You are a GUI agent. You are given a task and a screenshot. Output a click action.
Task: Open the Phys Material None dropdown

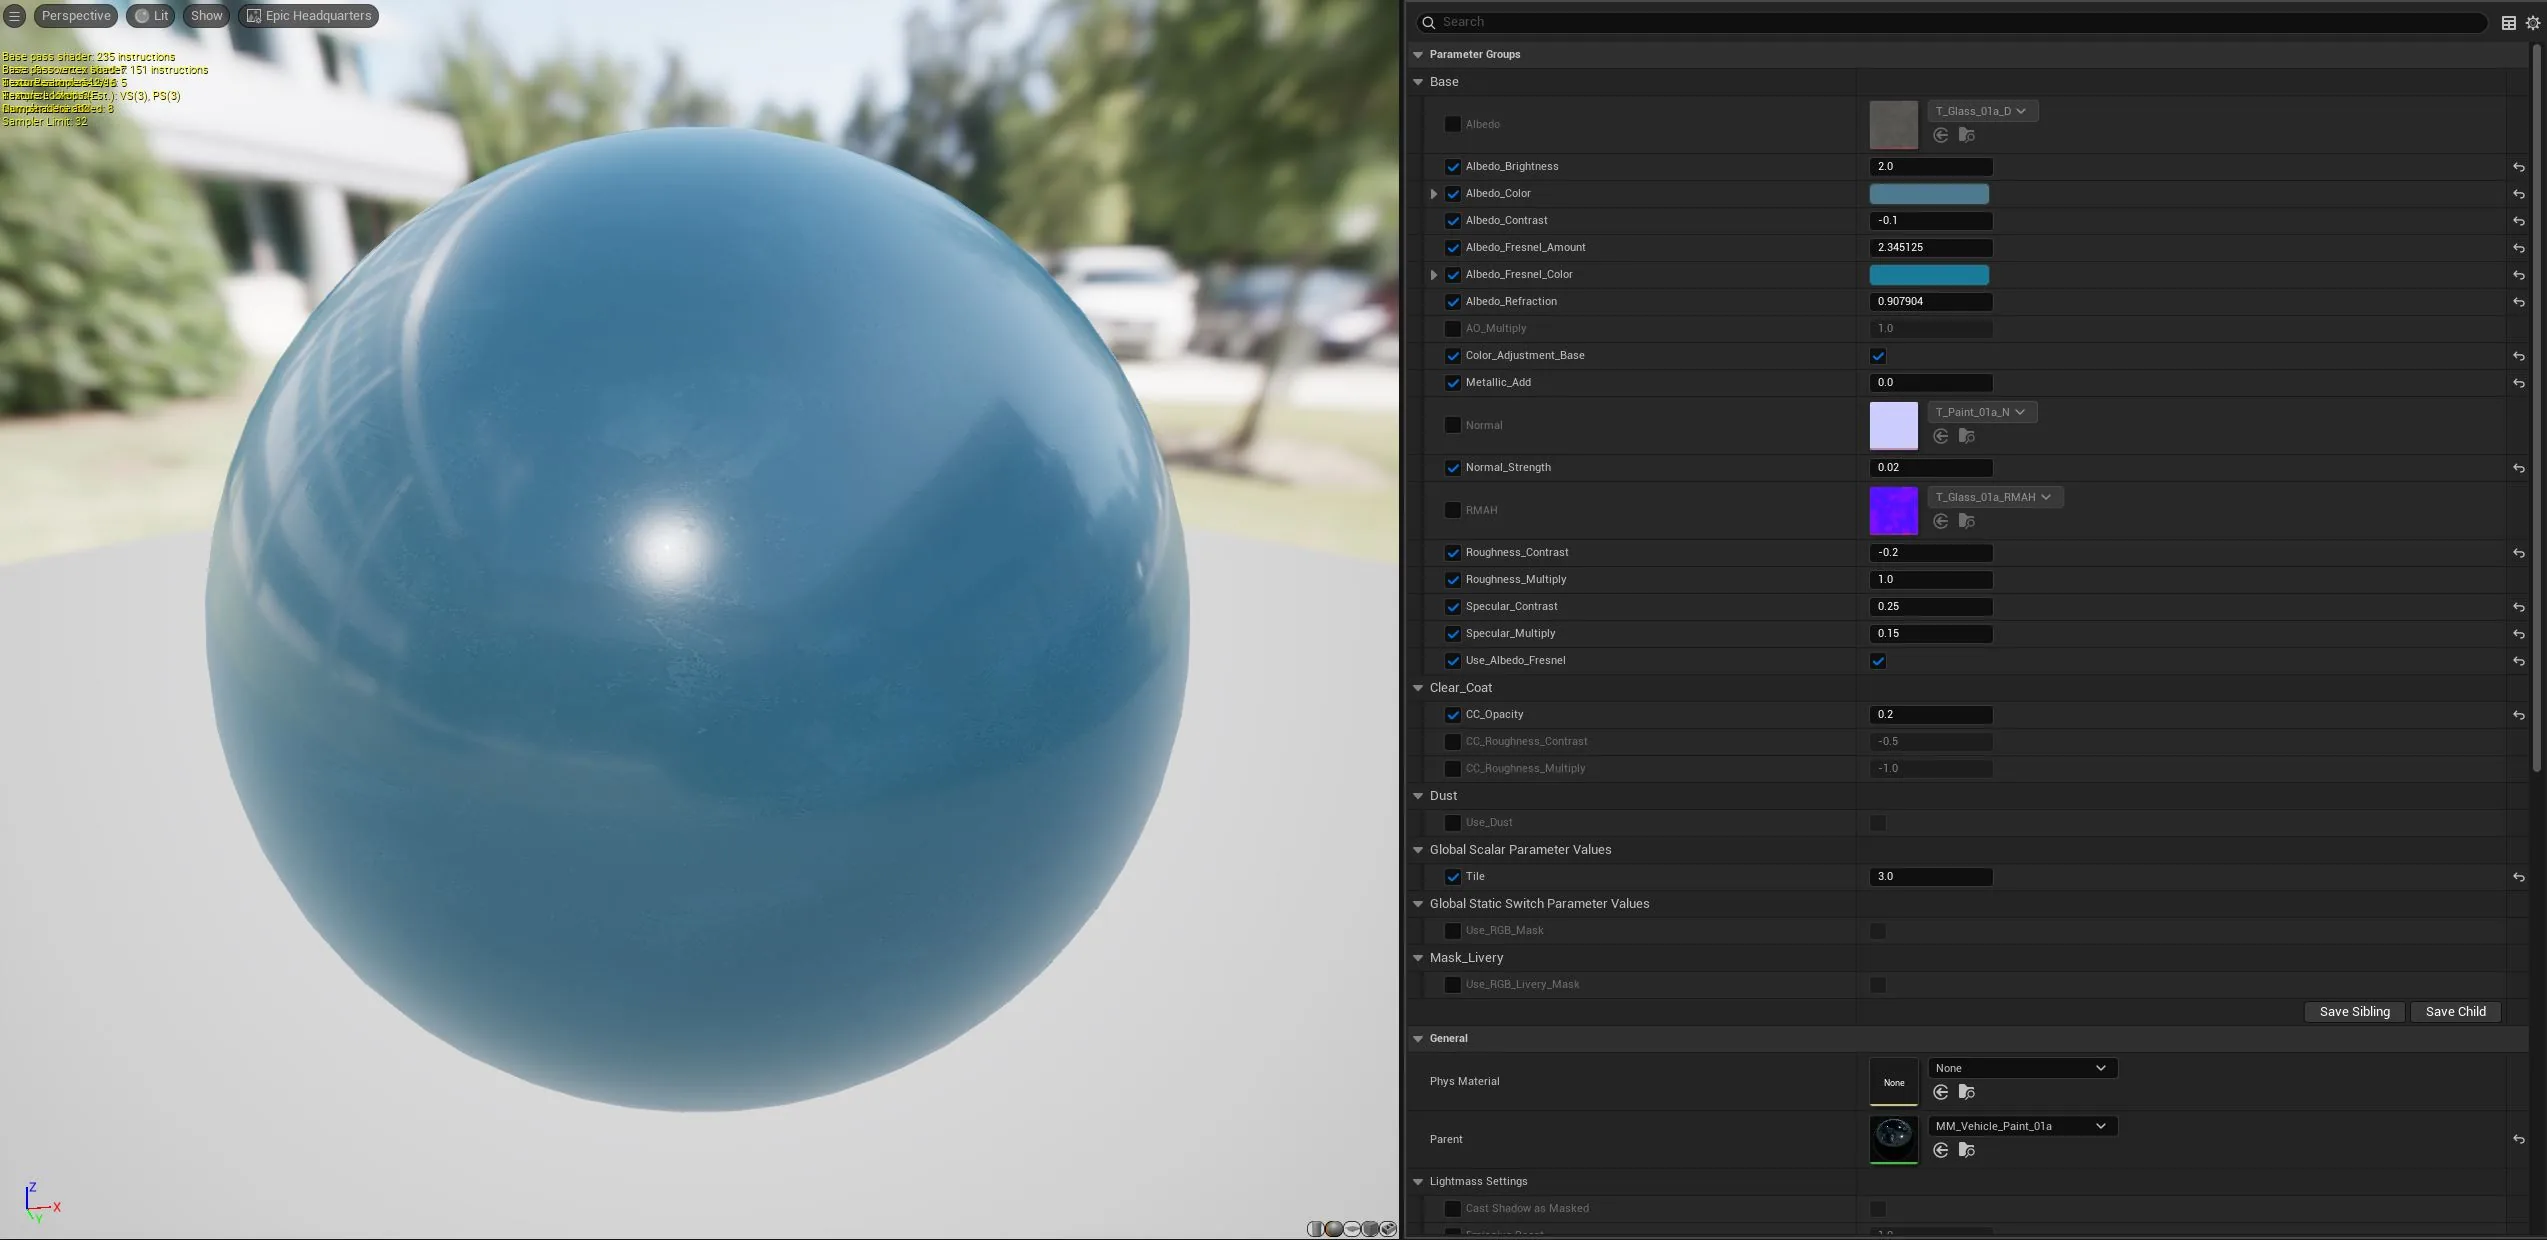point(2022,1068)
